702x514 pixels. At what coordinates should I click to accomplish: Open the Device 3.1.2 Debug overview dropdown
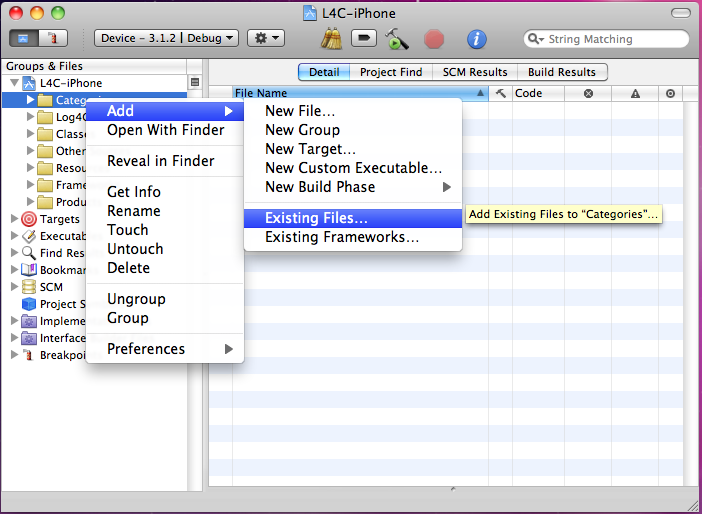(x=166, y=39)
